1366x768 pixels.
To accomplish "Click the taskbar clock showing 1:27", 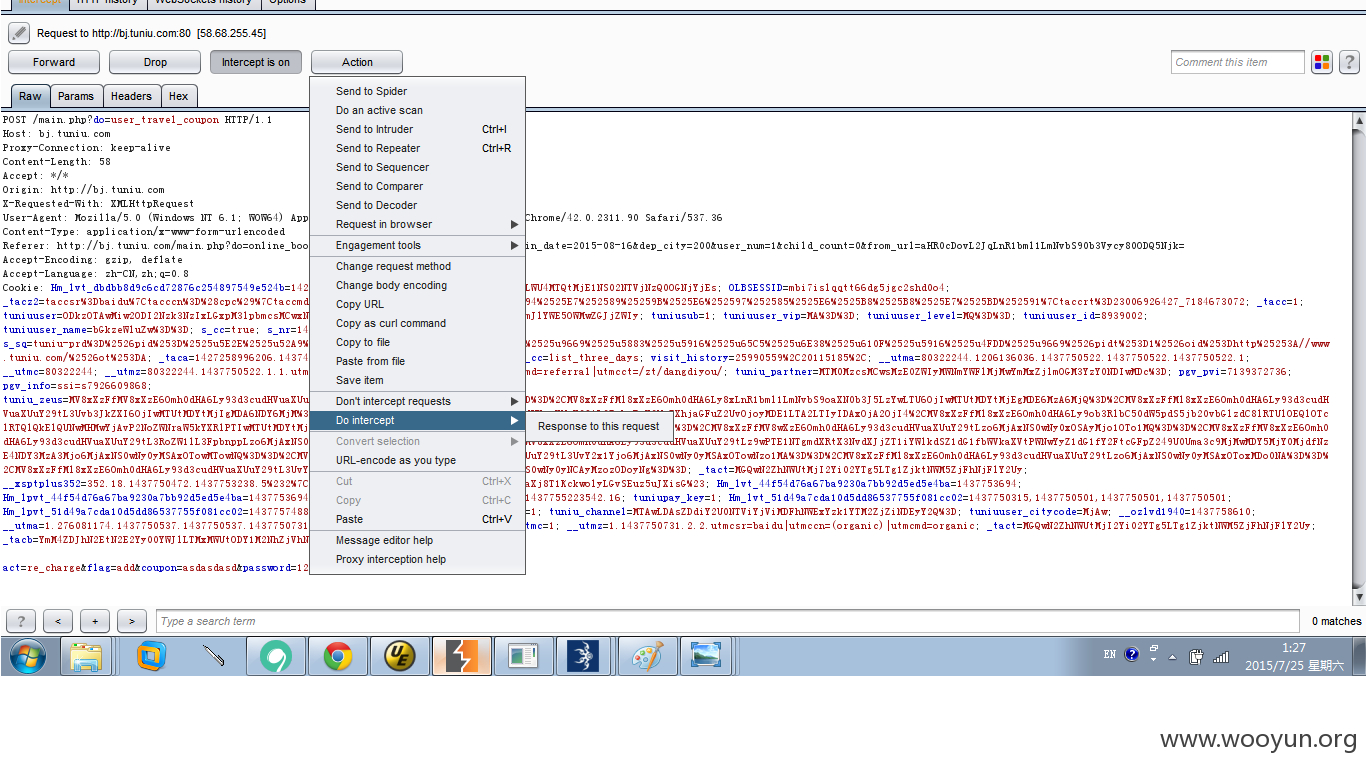I will pos(1294,656).
